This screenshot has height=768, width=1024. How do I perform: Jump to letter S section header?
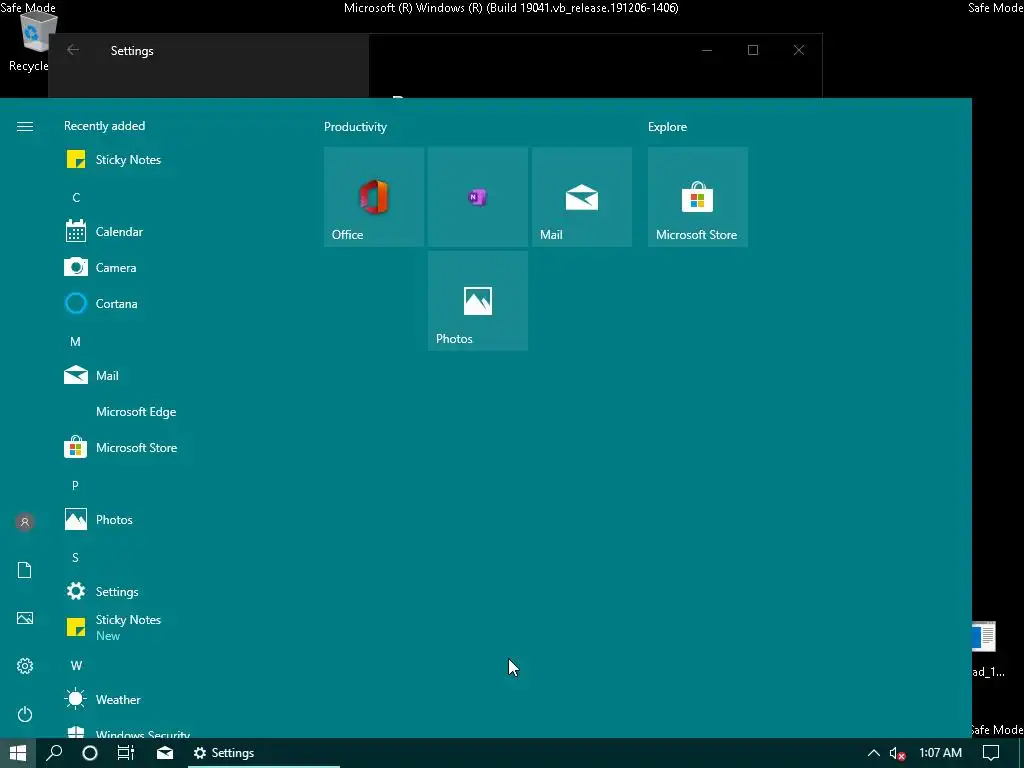(75, 557)
